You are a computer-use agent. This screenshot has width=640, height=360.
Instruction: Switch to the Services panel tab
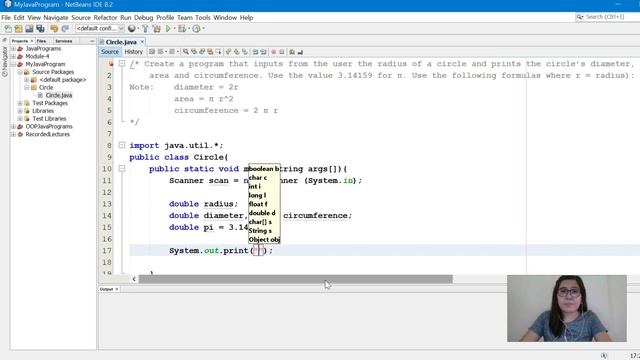click(64, 41)
